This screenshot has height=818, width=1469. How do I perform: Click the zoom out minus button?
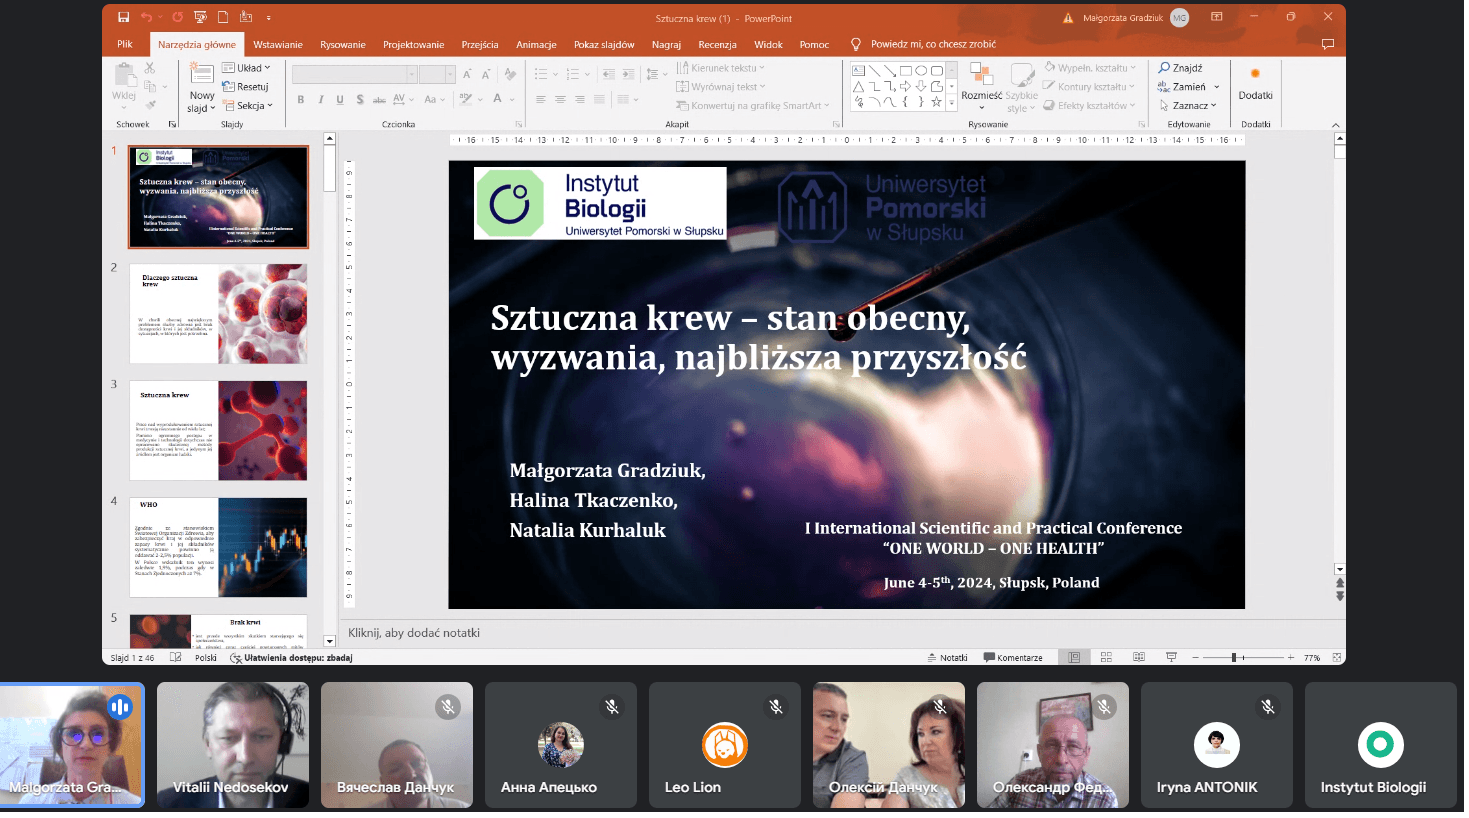[1195, 658]
